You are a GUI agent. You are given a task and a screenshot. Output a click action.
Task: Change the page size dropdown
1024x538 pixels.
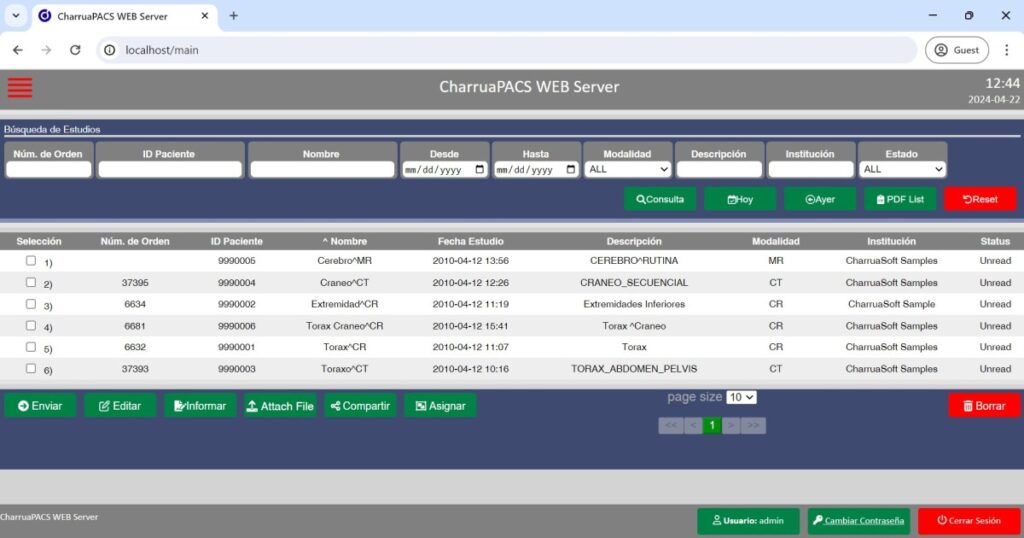(741, 397)
